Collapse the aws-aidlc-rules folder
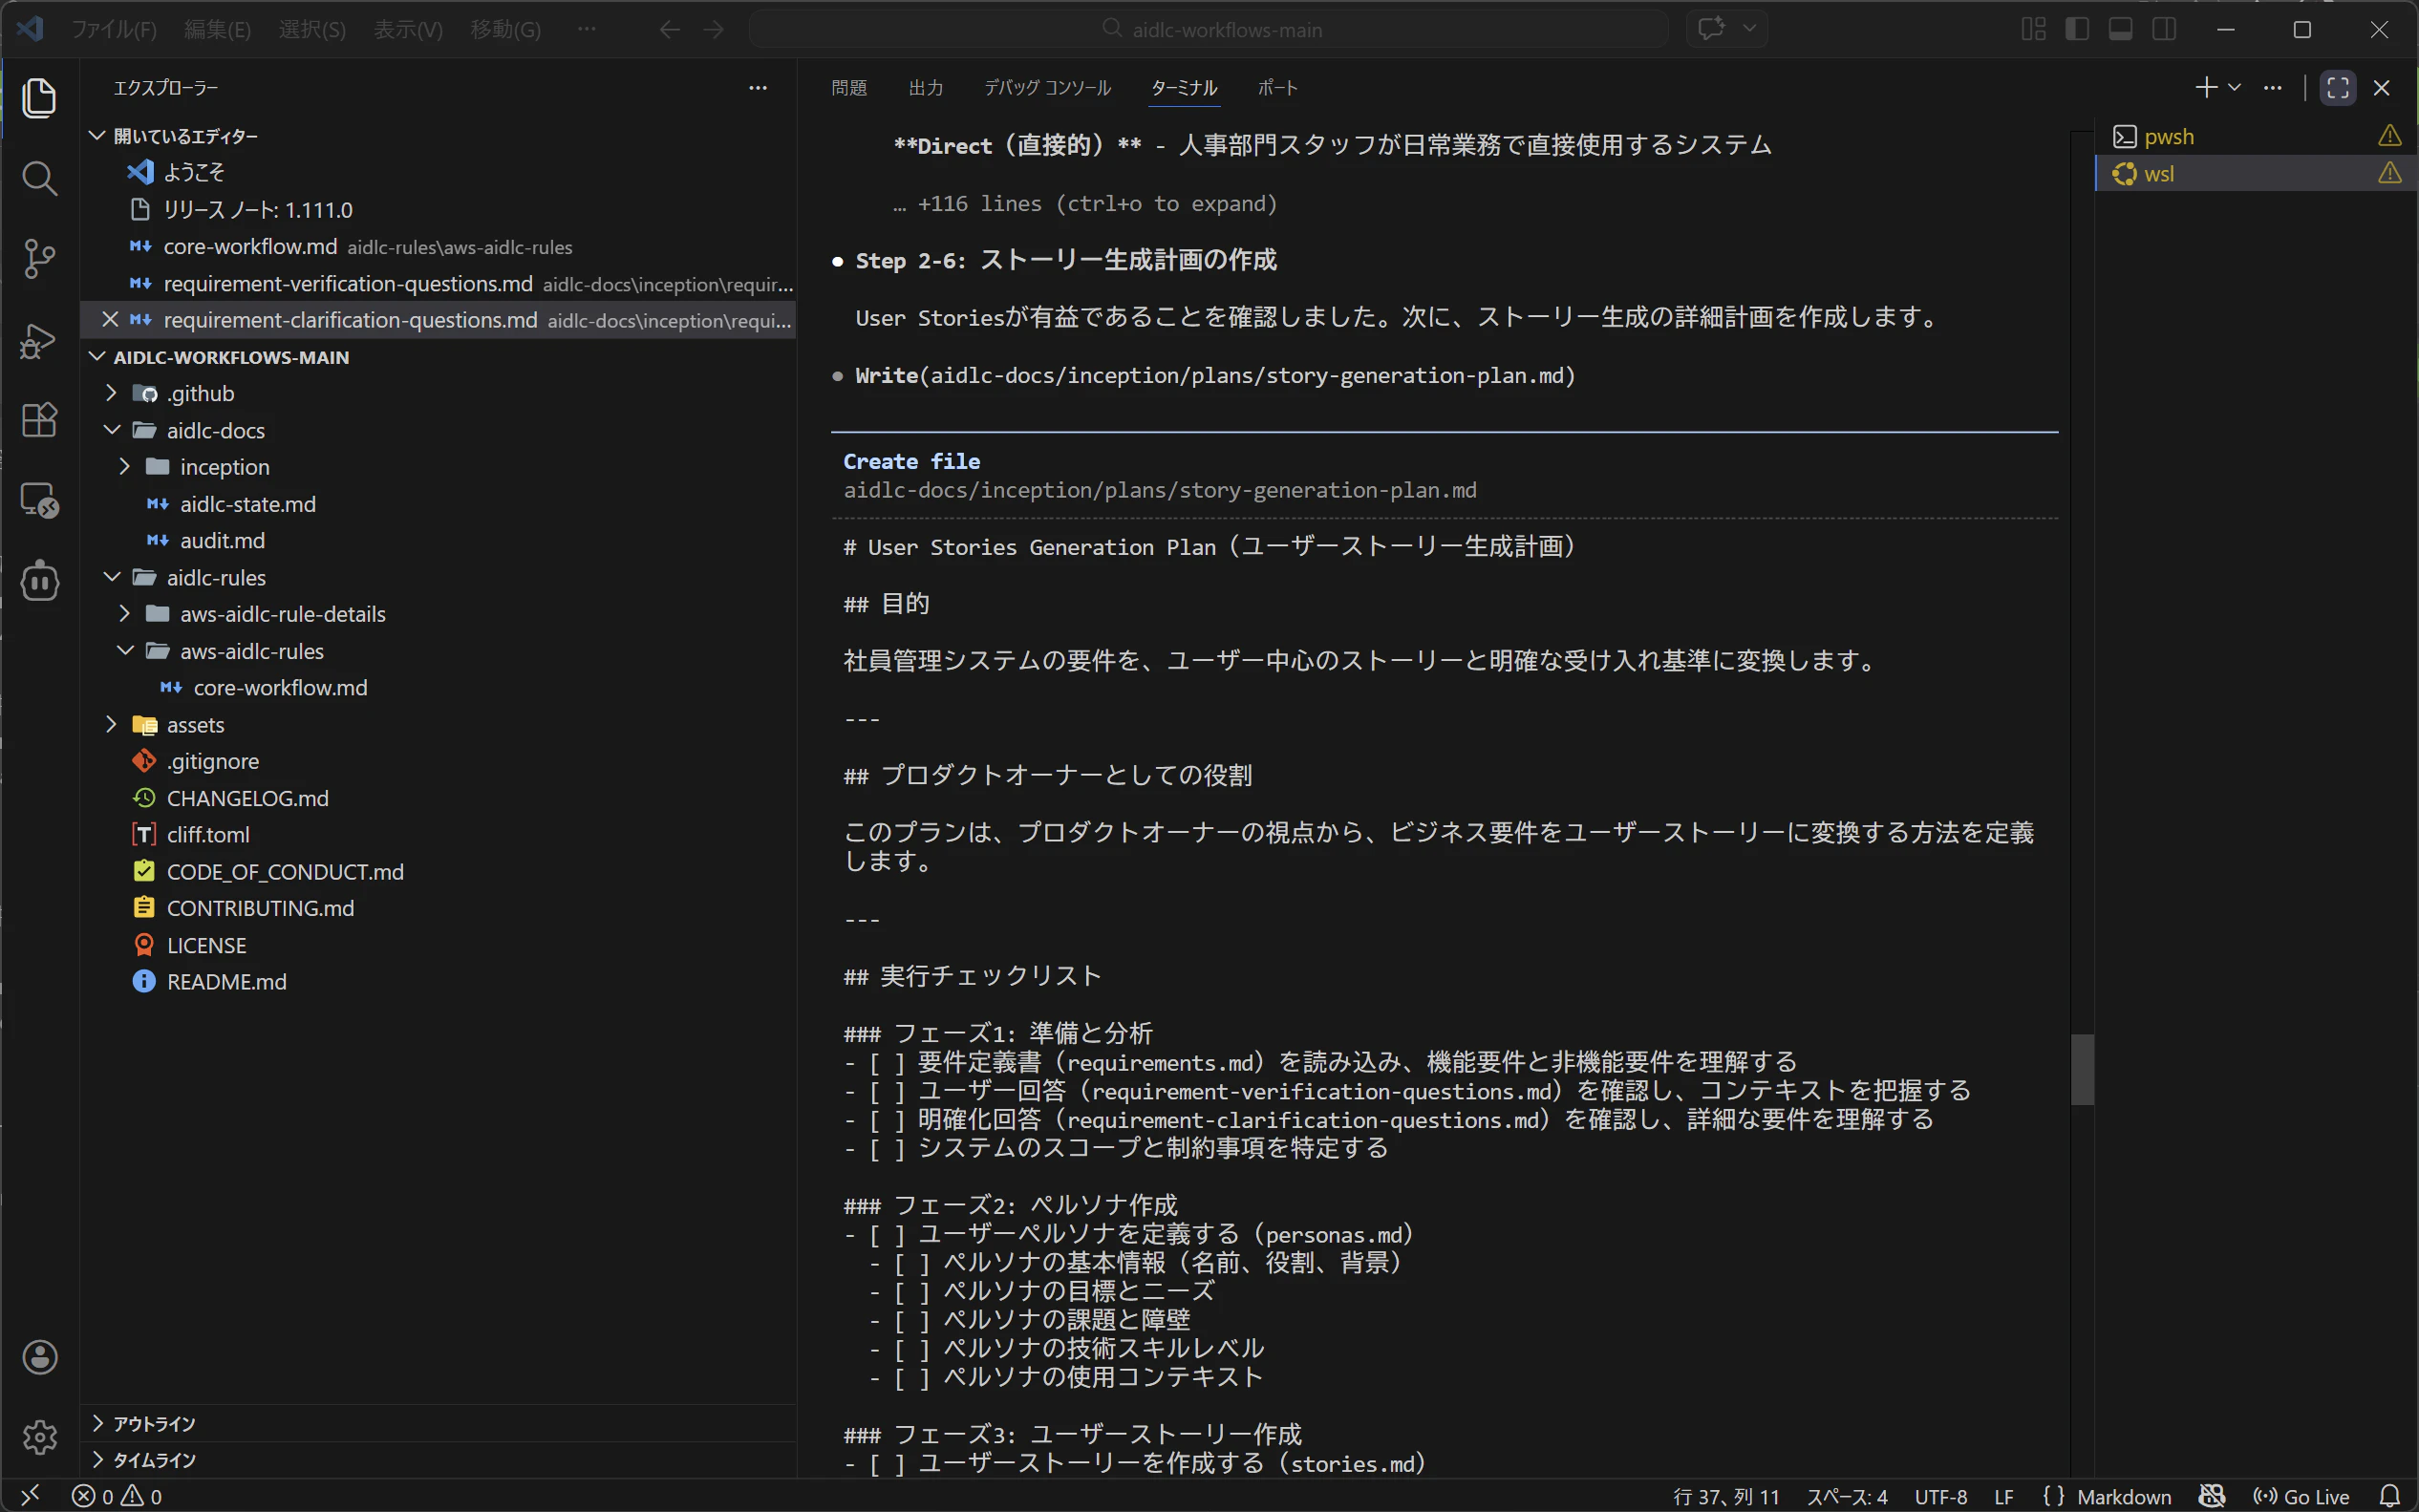2419x1512 pixels. pyautogui.click(x=438, y=651)
